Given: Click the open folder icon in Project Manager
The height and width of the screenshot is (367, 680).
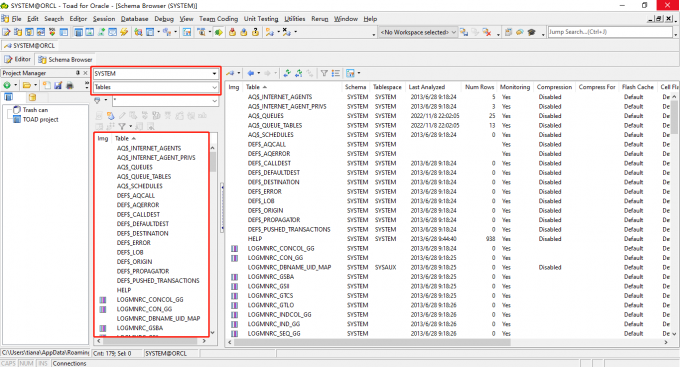Looking at the screenshot, I should 27,85.
